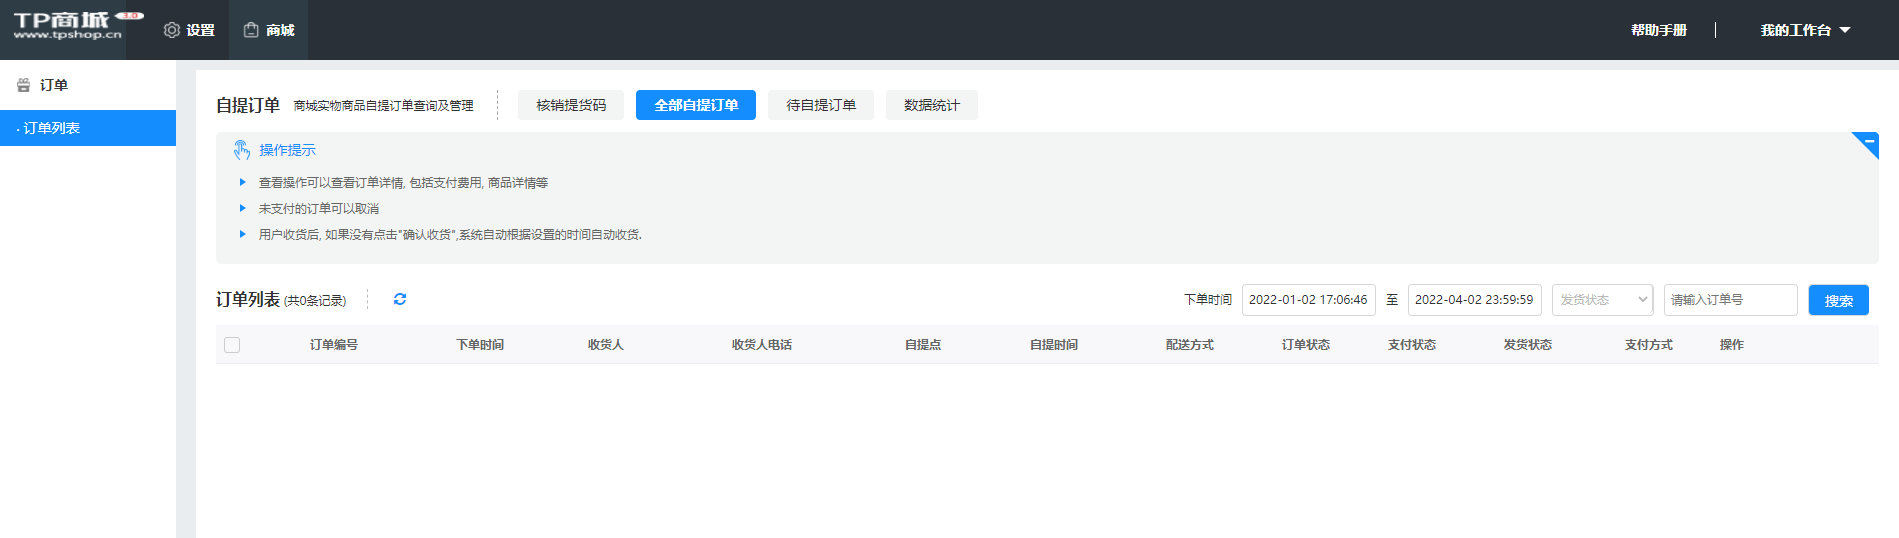Refresh the order list with the reload icon
Screen dimensions: 1899x538
[400, 299]
